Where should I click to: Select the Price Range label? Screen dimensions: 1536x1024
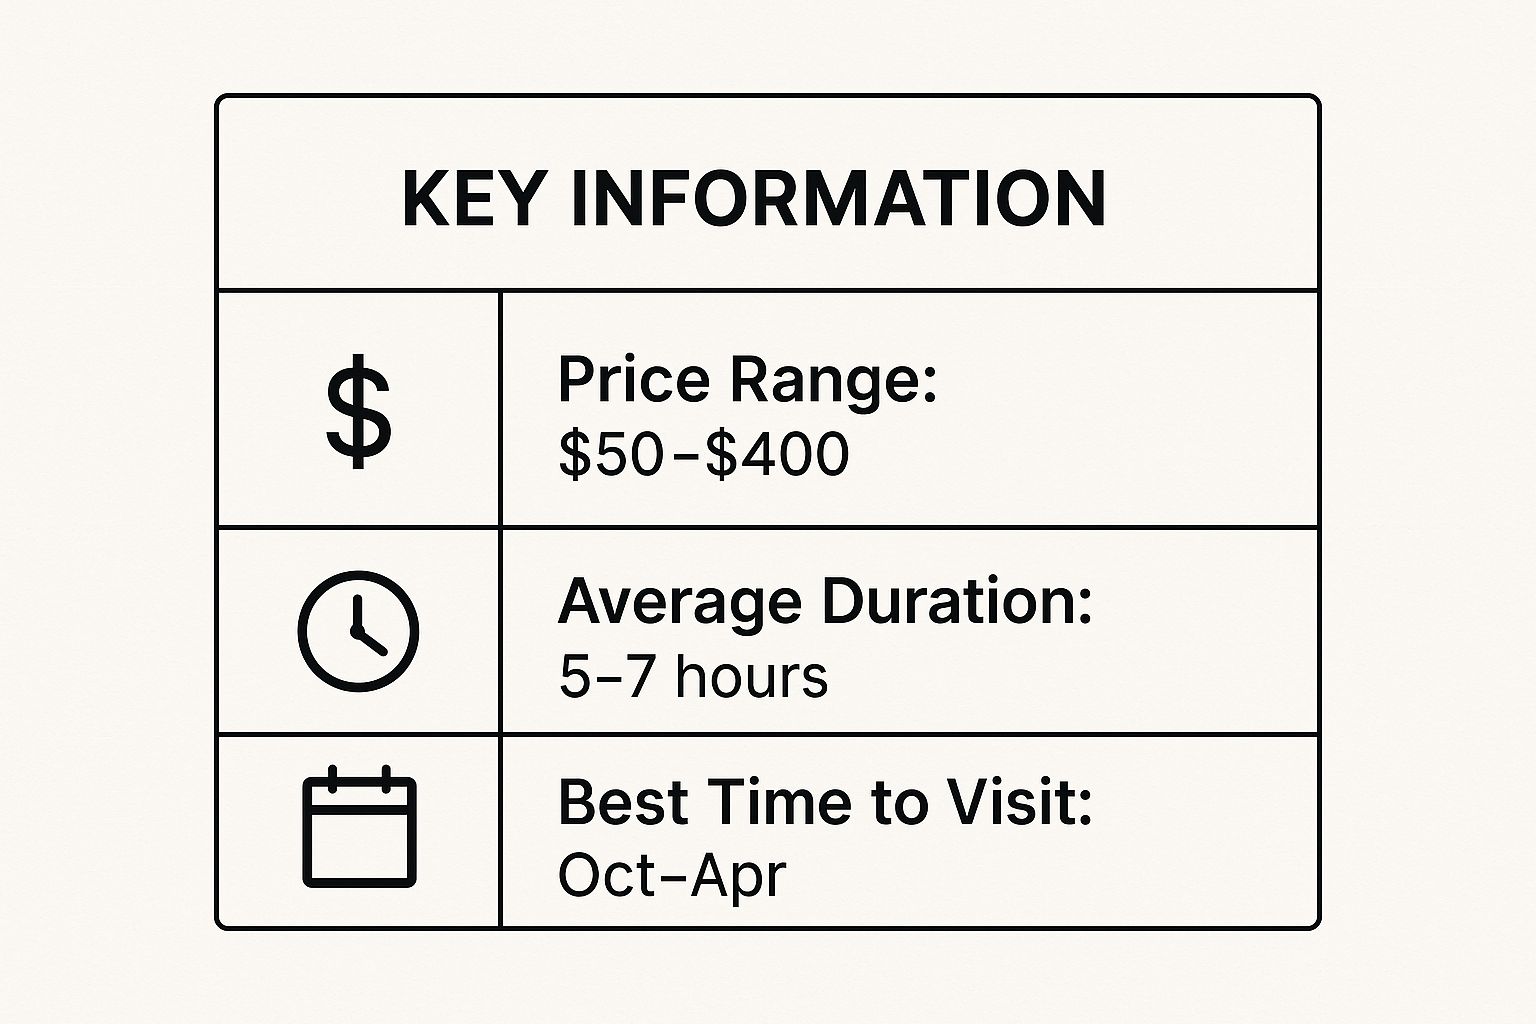(x=747, y=381)
